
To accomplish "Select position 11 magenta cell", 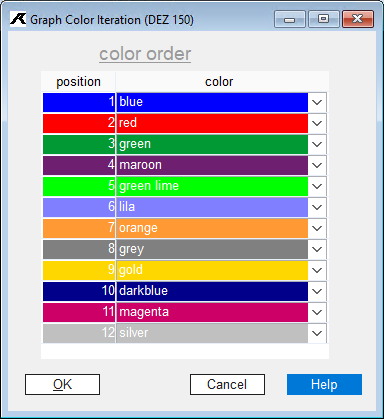I will click(x=79, y=312).
